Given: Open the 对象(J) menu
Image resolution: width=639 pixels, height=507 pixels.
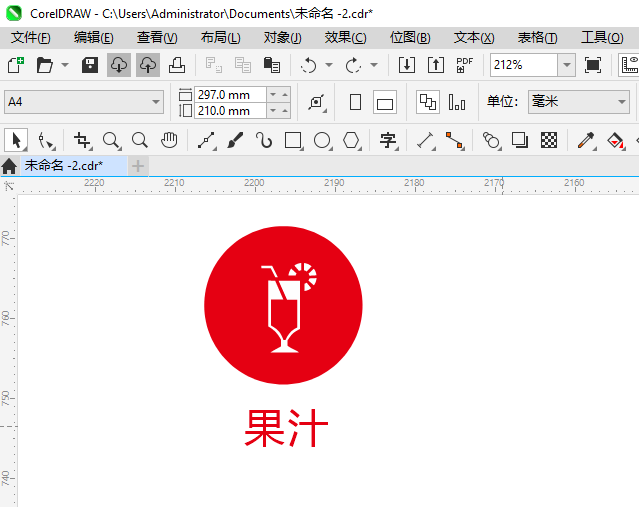Looking at the screenshot, I should [x=282, y=38].
